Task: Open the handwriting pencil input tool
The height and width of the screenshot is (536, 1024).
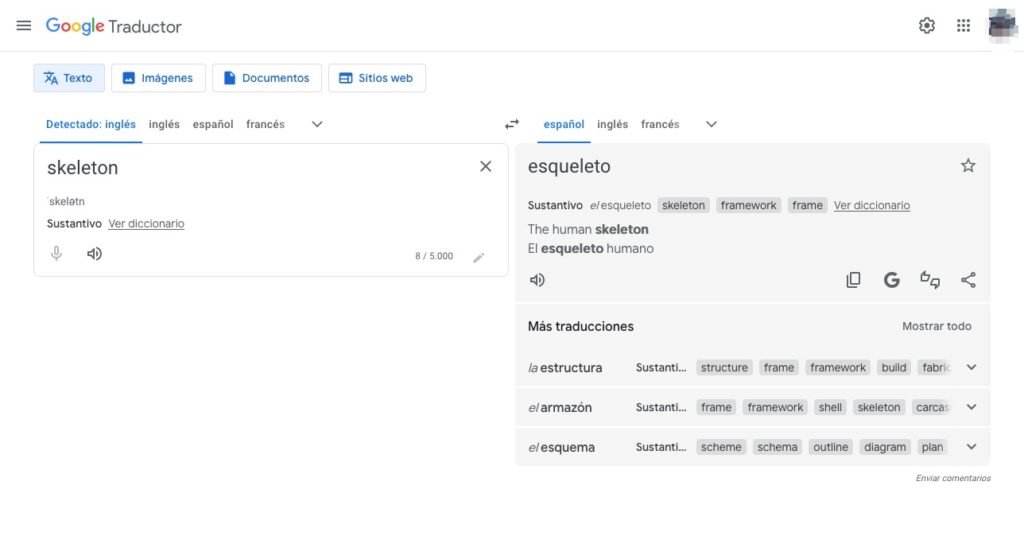Action: (x=479, y=257)
